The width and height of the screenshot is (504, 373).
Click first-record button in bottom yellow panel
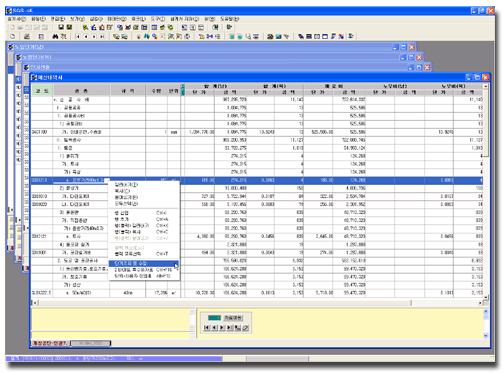(206, 328)
